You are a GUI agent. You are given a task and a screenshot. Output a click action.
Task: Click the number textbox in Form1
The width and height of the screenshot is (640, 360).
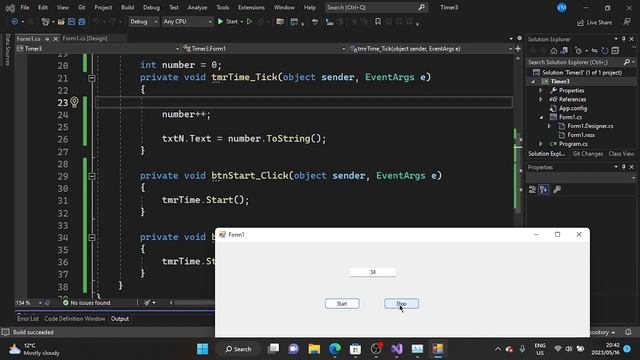tap(373, 272)
